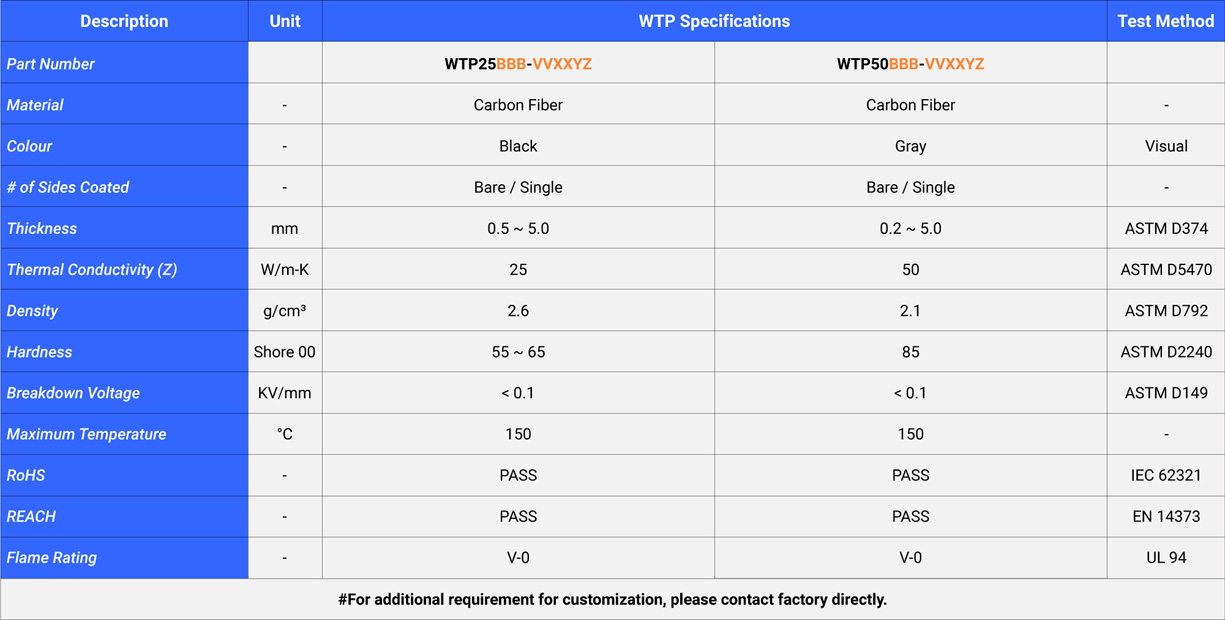
Task: Click the Maximum Temperature row label
Action: 86,435
